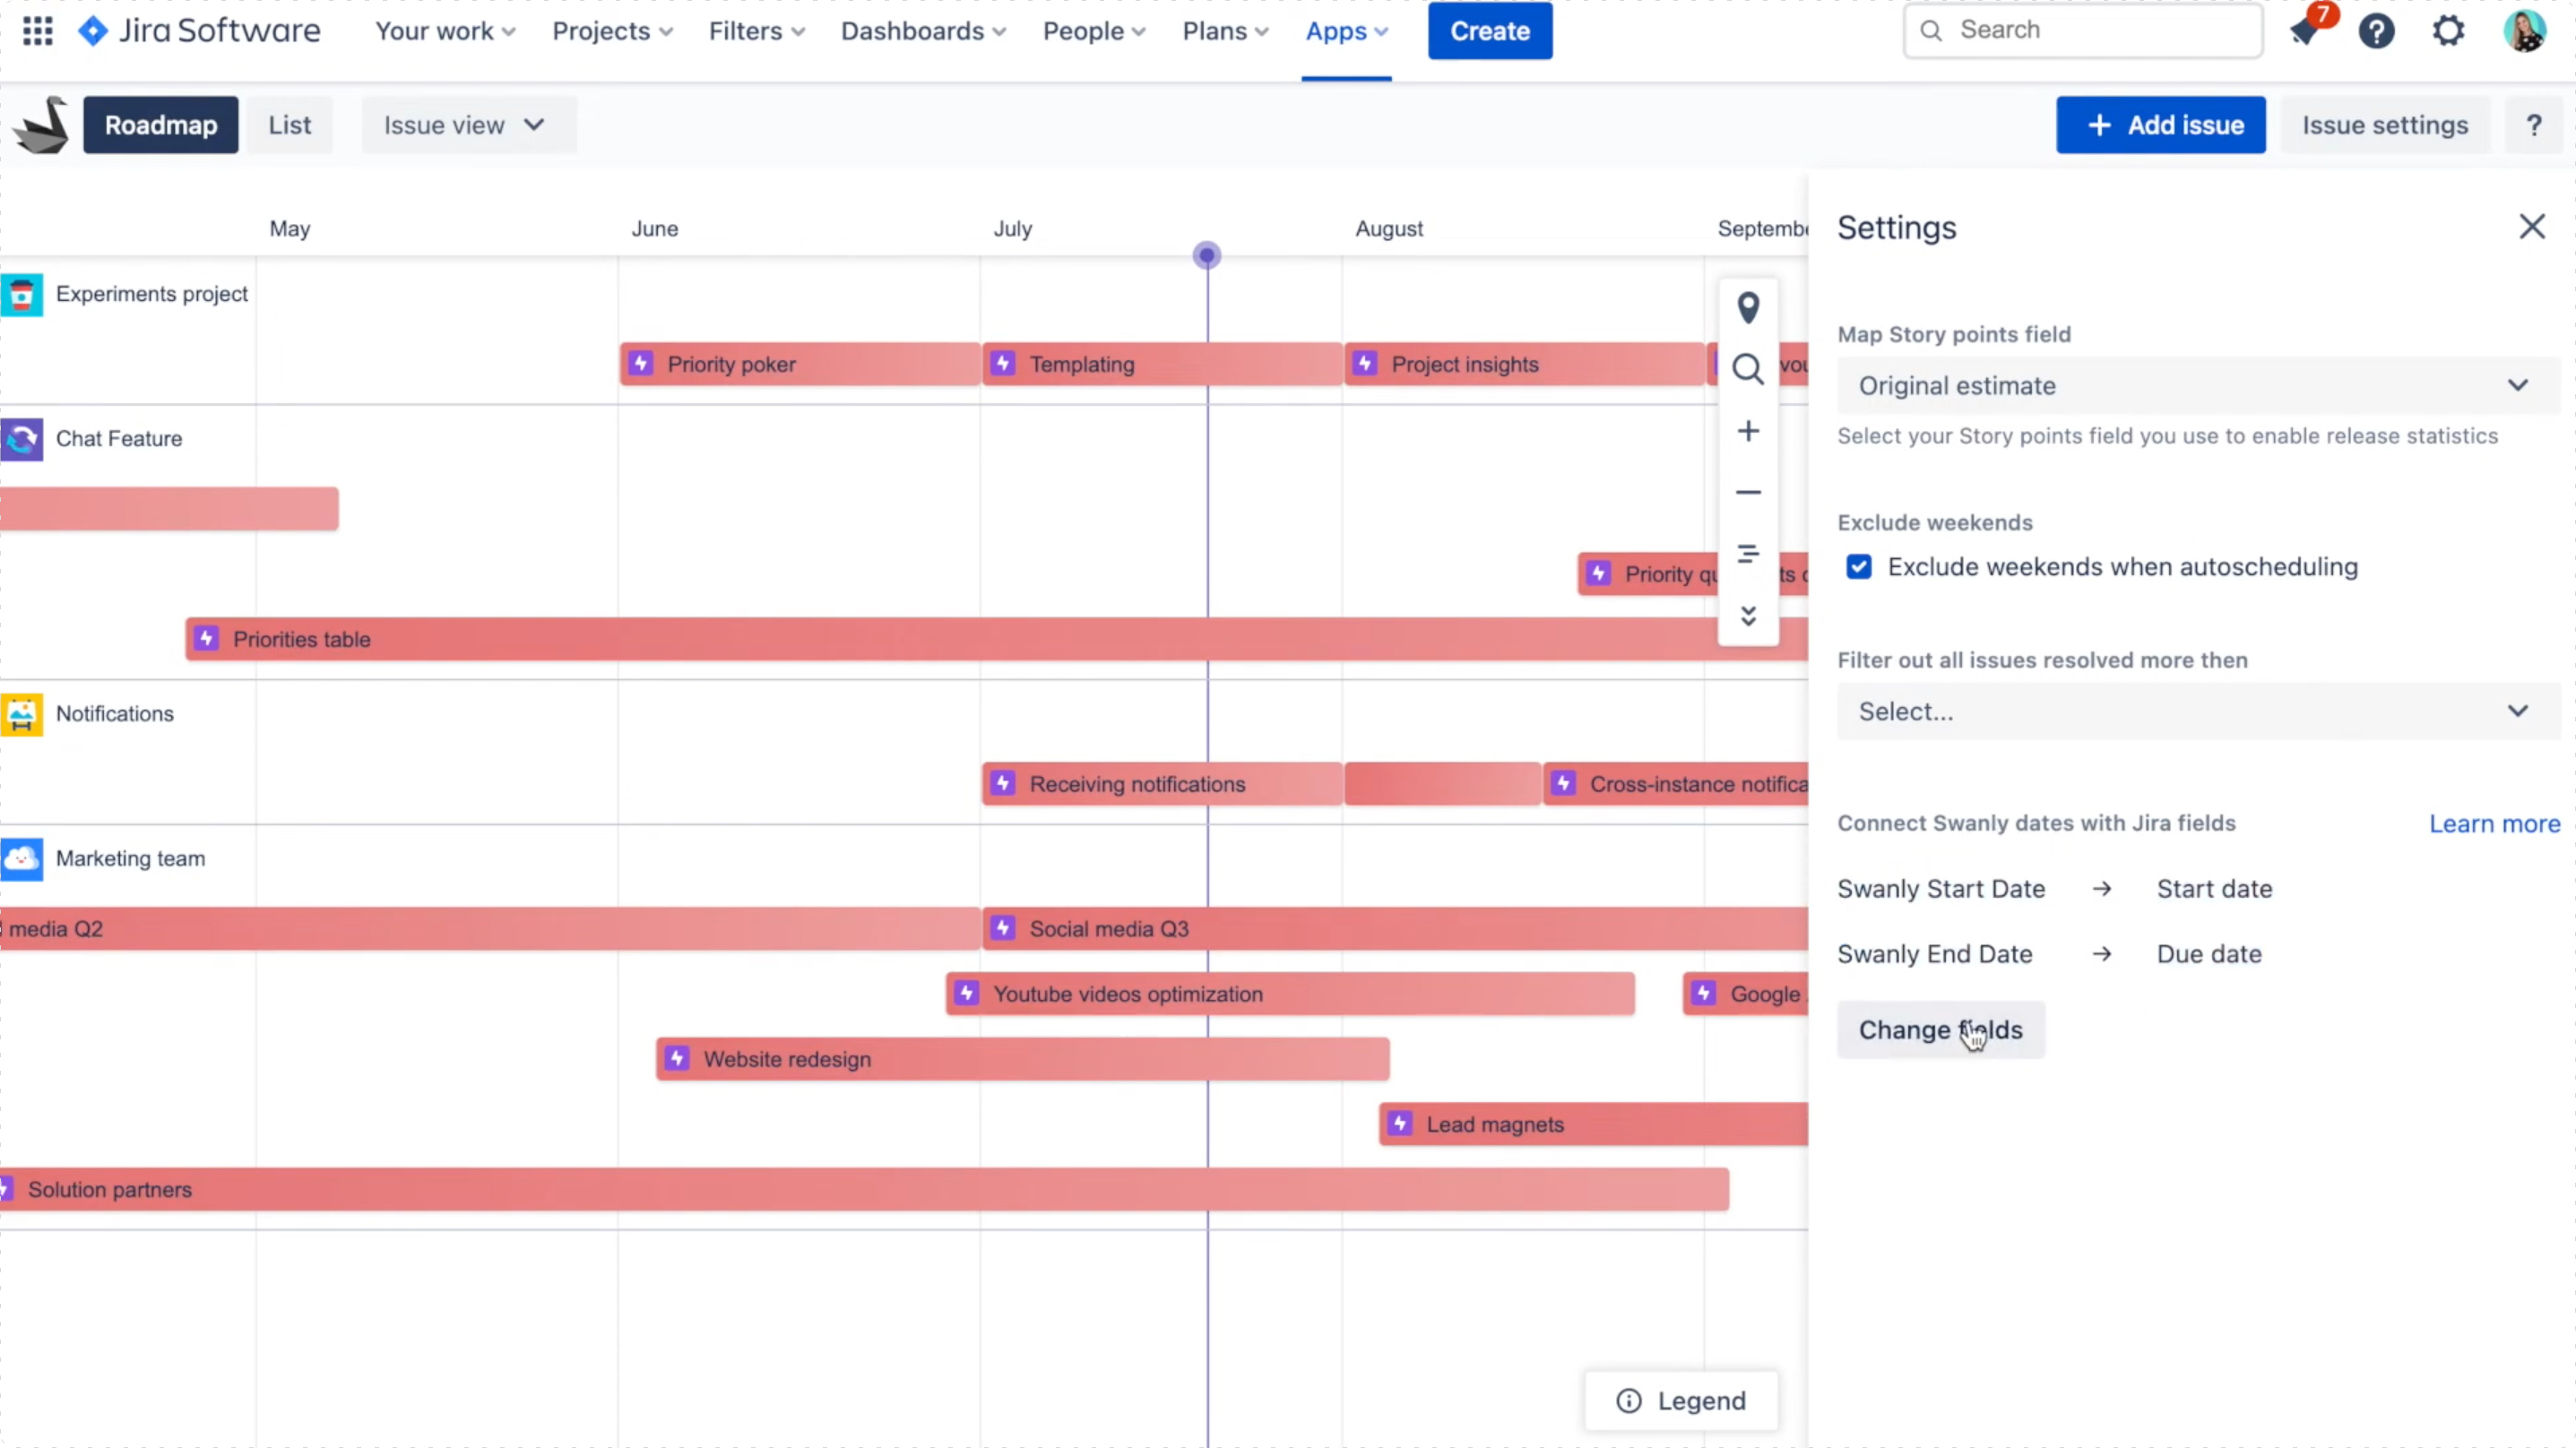Uncheck Exclude weekends when autoscheduling
This screenshot has height=1448, width=2576.
(x=1858, y=567)
